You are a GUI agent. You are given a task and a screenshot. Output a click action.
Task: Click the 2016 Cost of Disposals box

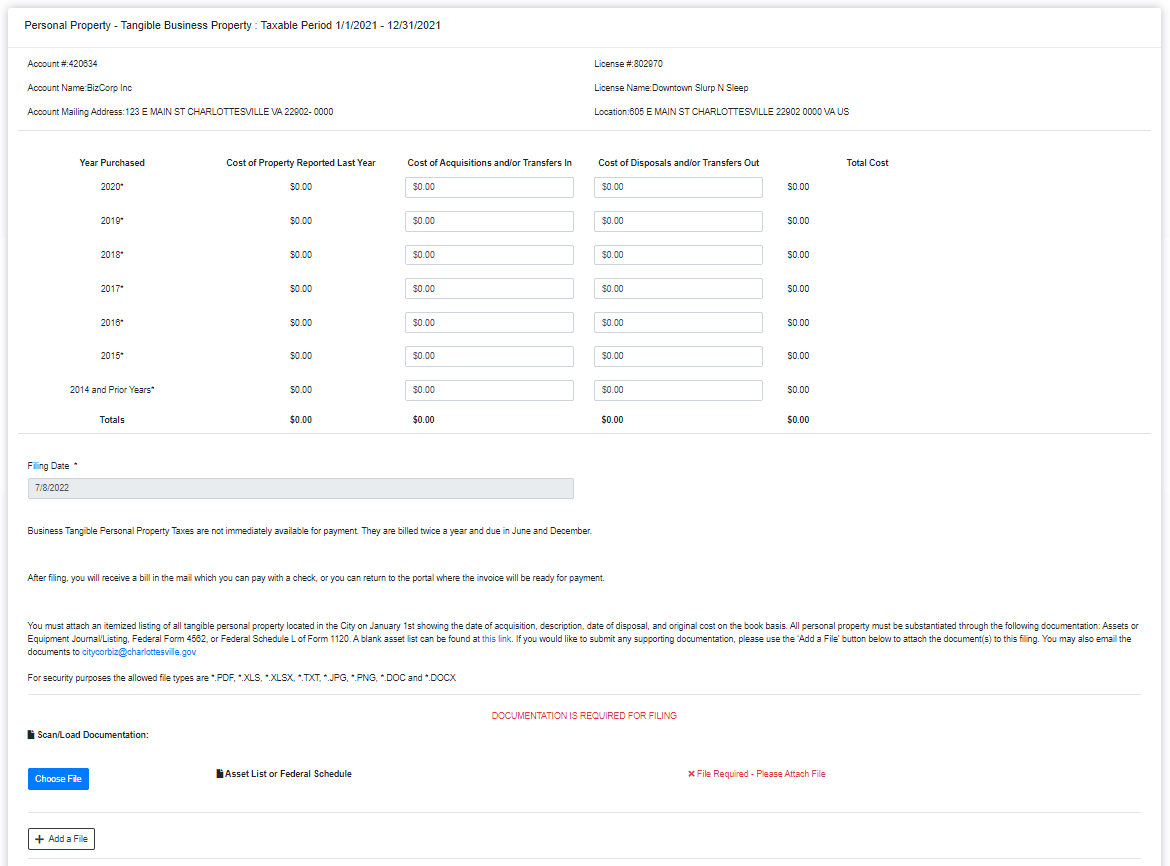coord(678,322)
